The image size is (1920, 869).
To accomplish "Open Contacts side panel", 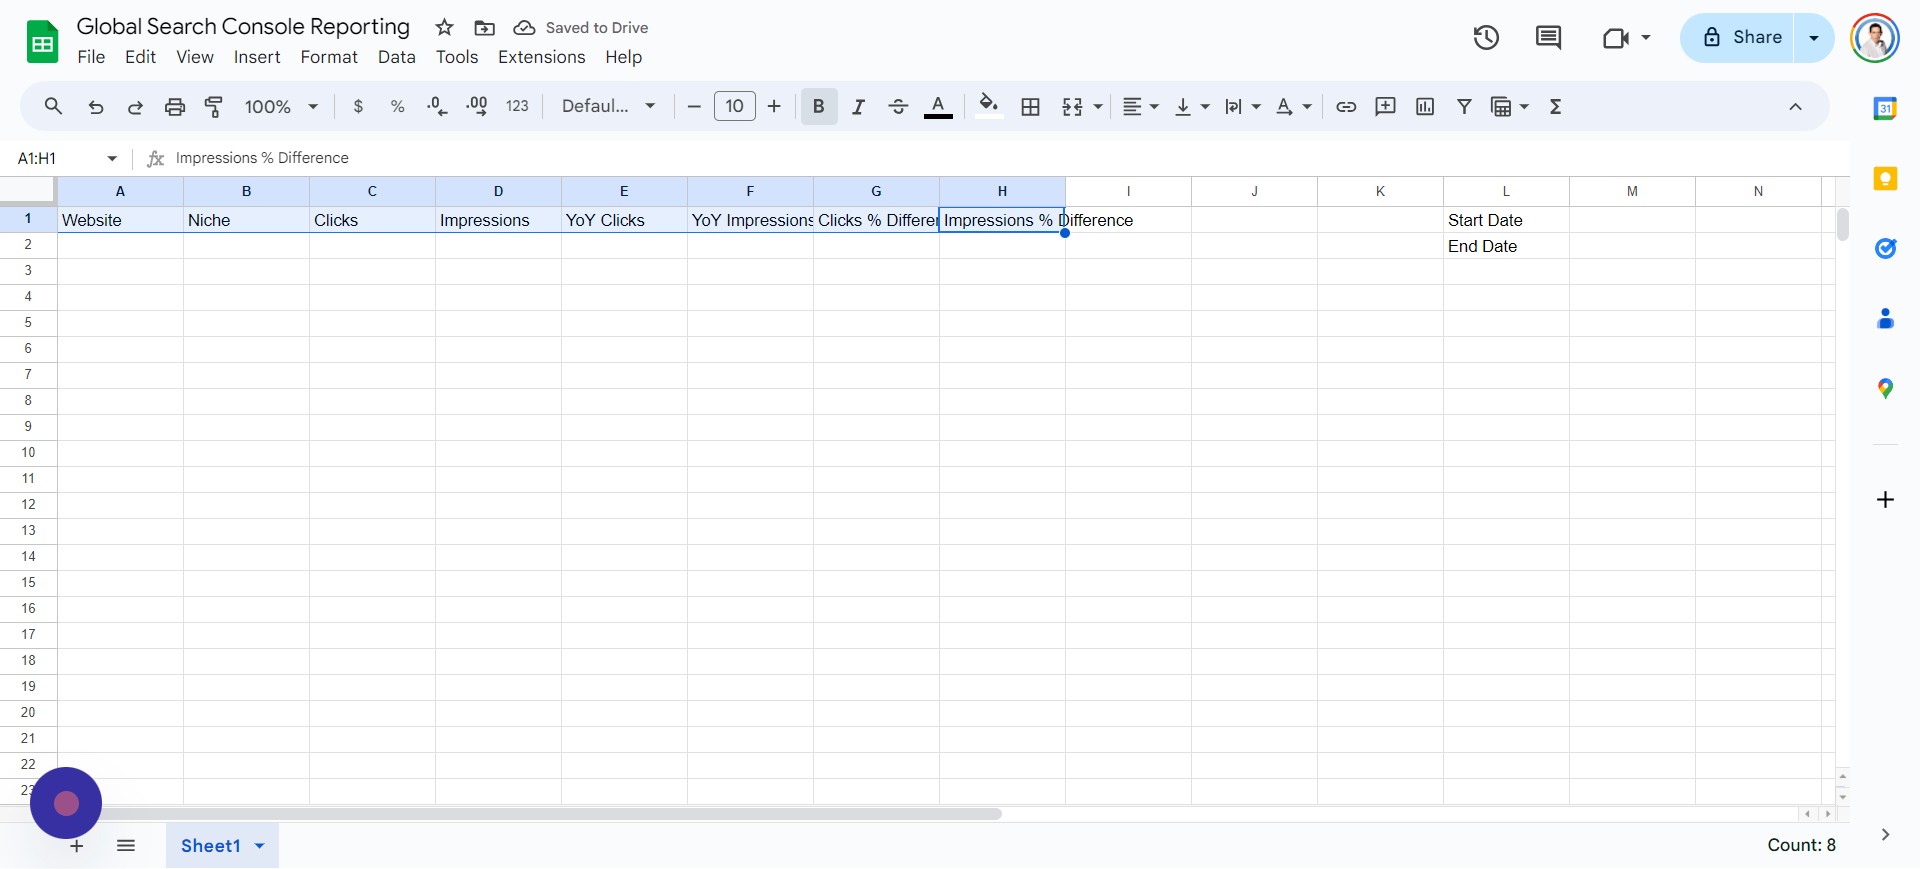I will [1885, 319].
